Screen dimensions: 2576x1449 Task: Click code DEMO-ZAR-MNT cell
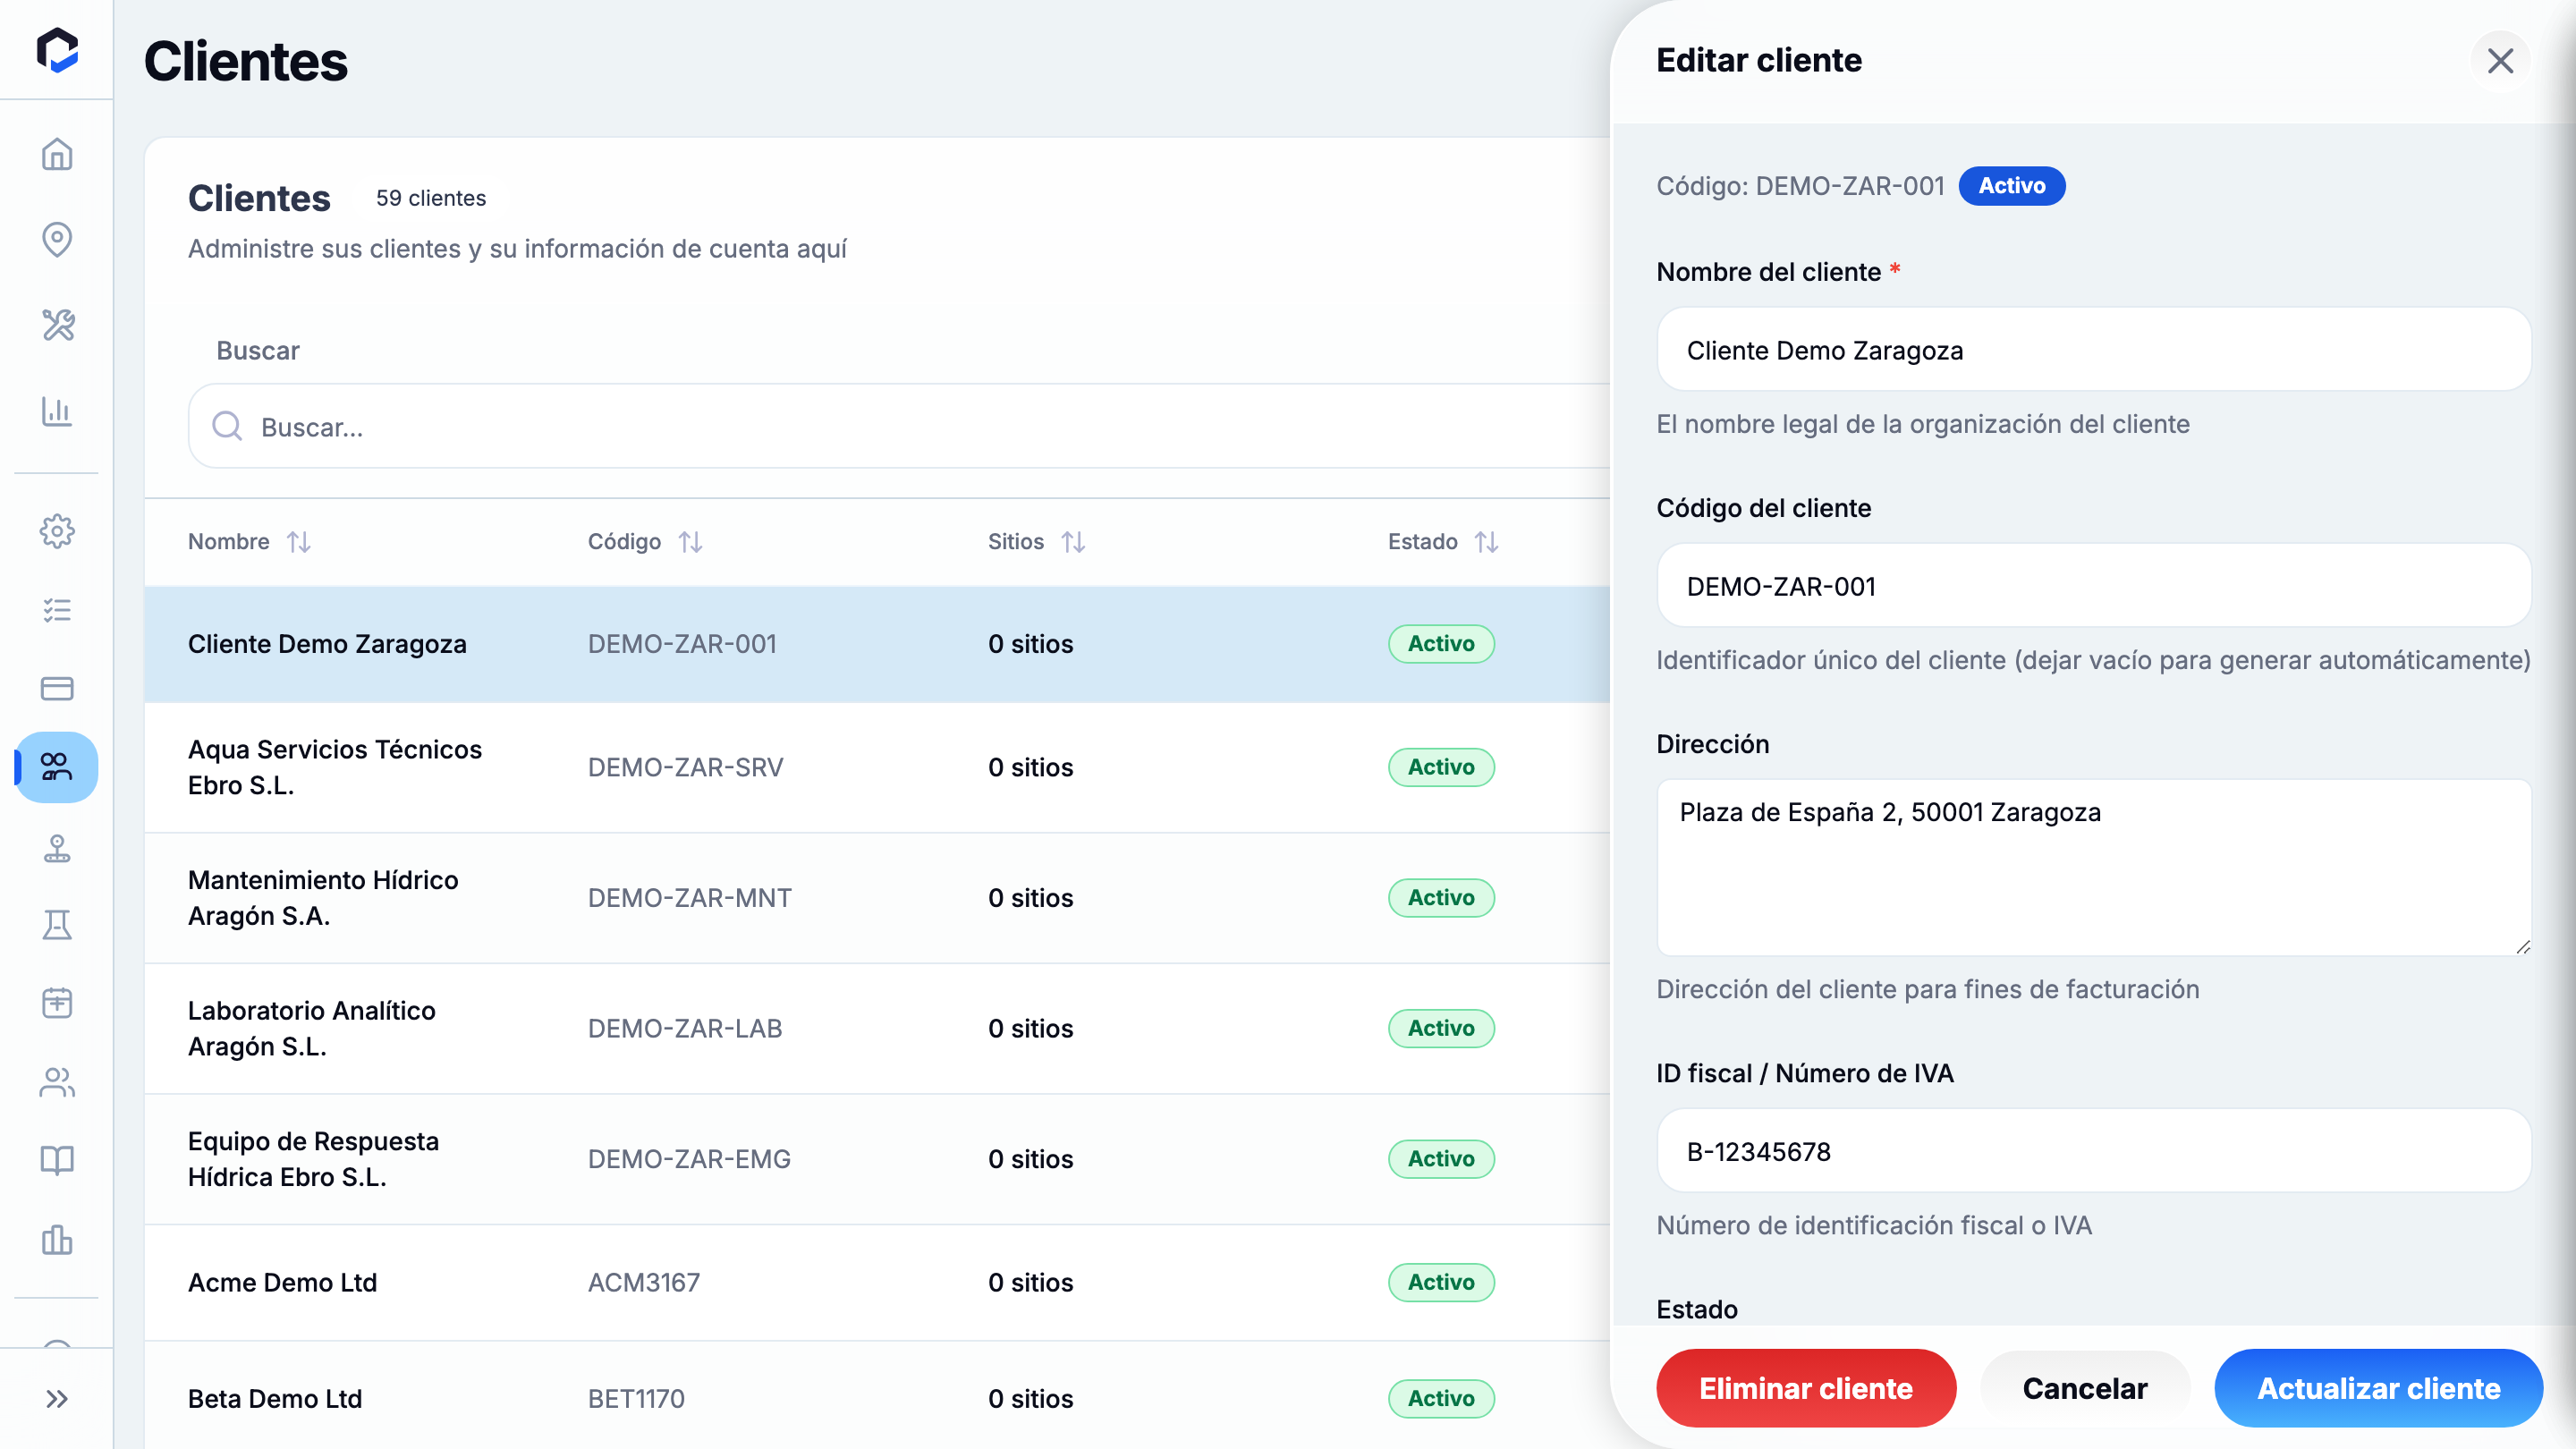tap(690, 898)
